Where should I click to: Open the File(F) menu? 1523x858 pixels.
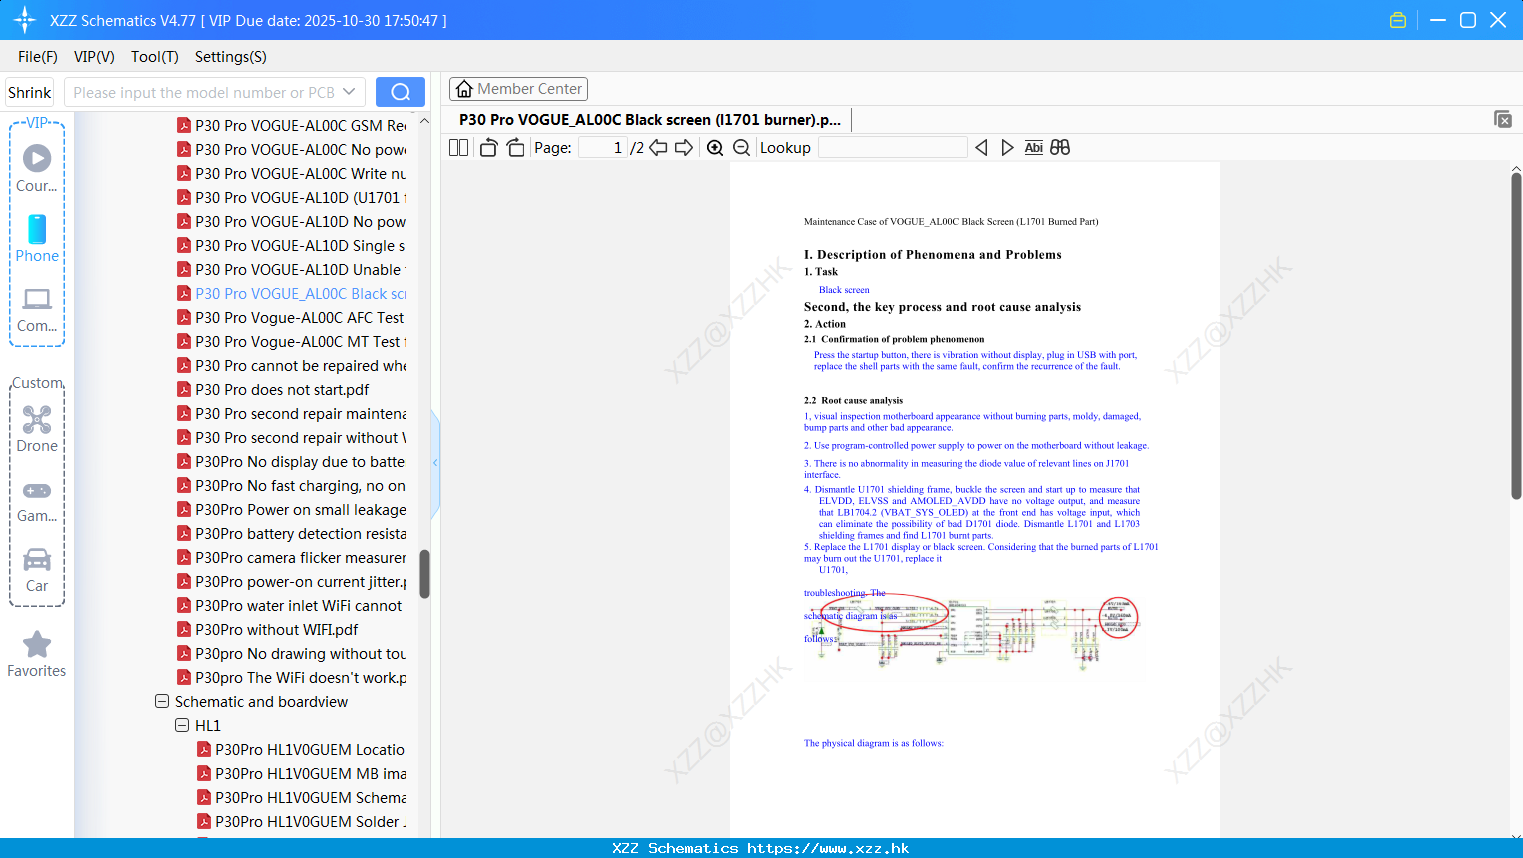(38, 57)
